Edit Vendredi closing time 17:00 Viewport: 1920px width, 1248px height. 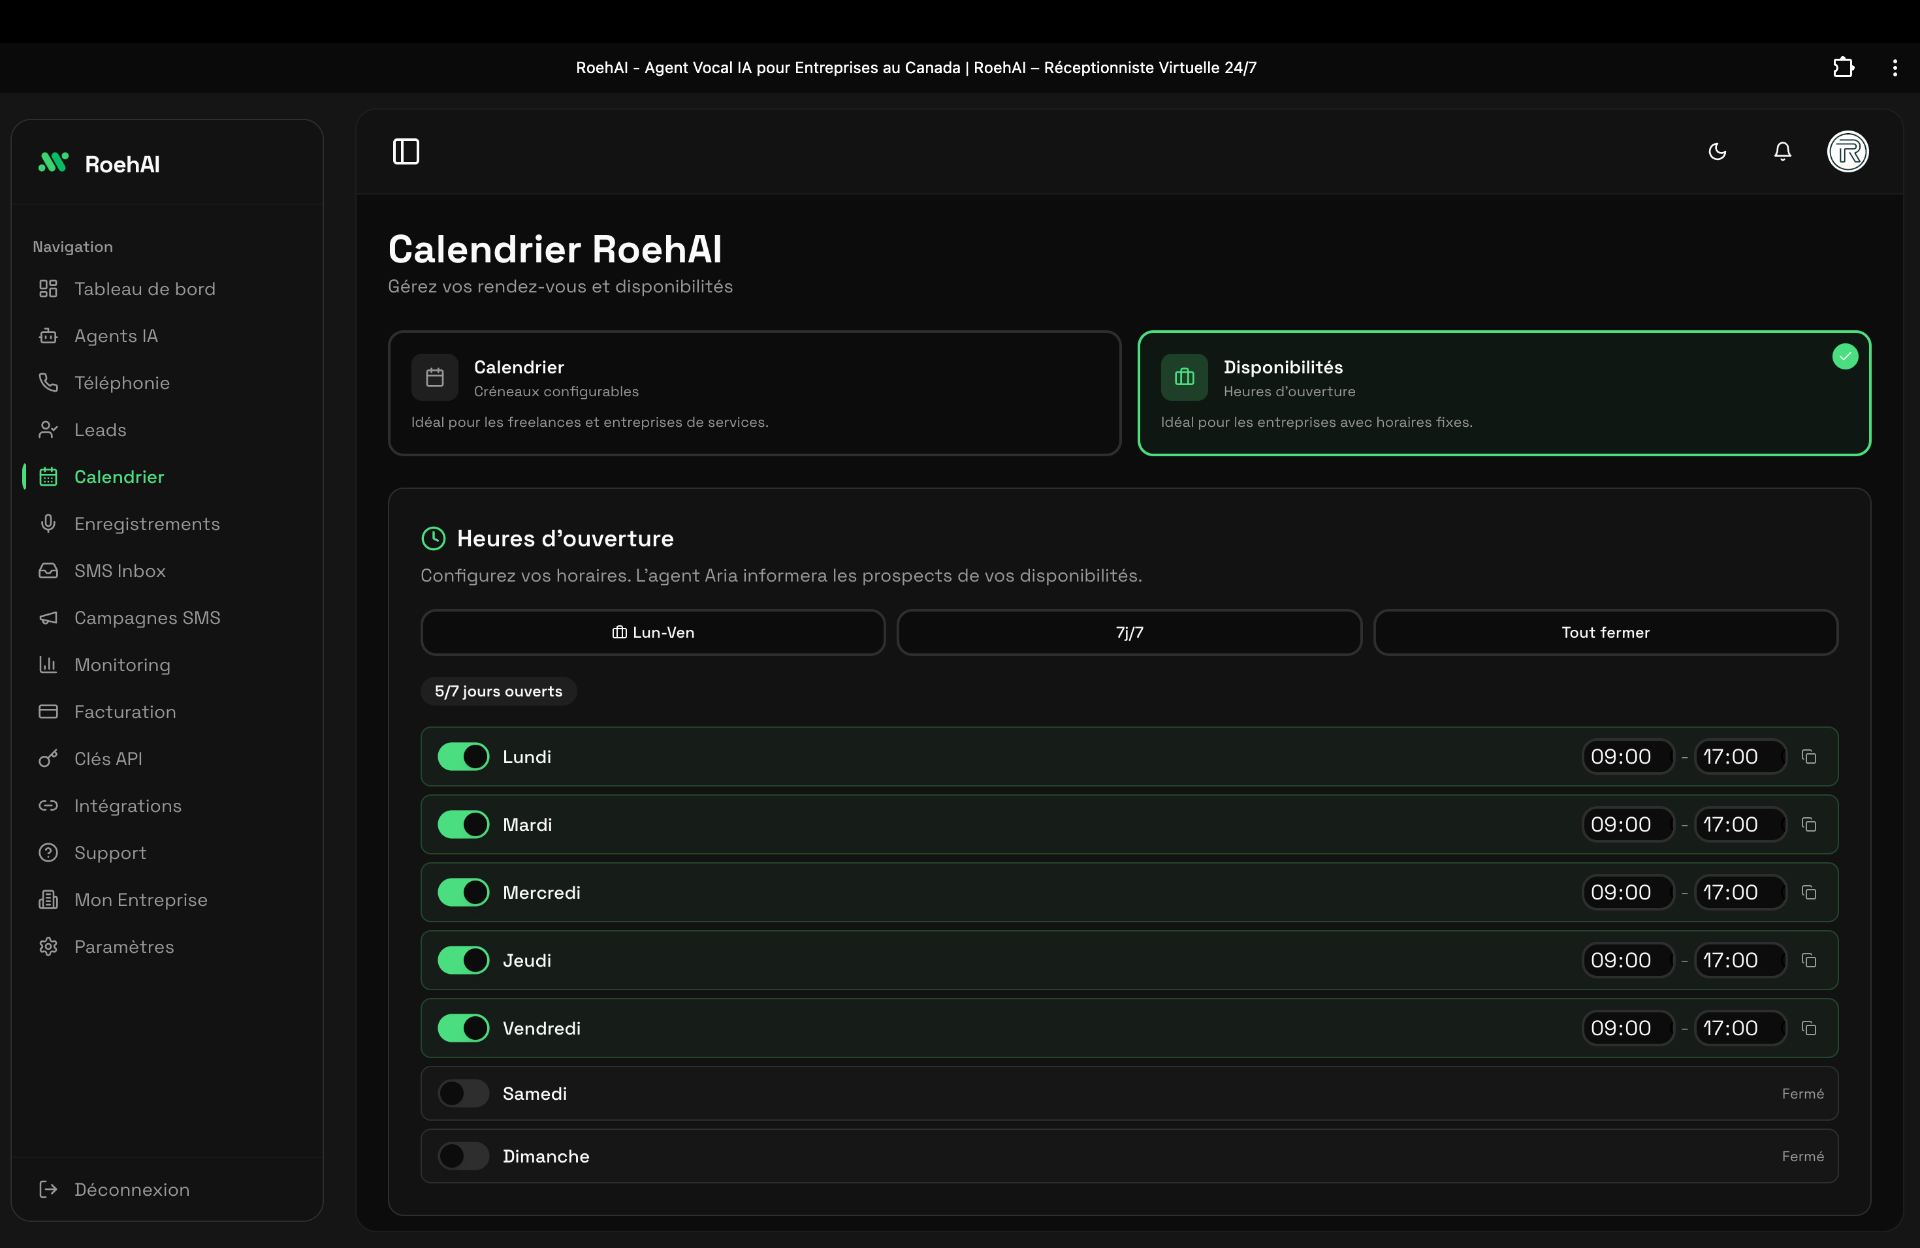point(1740,1029)
